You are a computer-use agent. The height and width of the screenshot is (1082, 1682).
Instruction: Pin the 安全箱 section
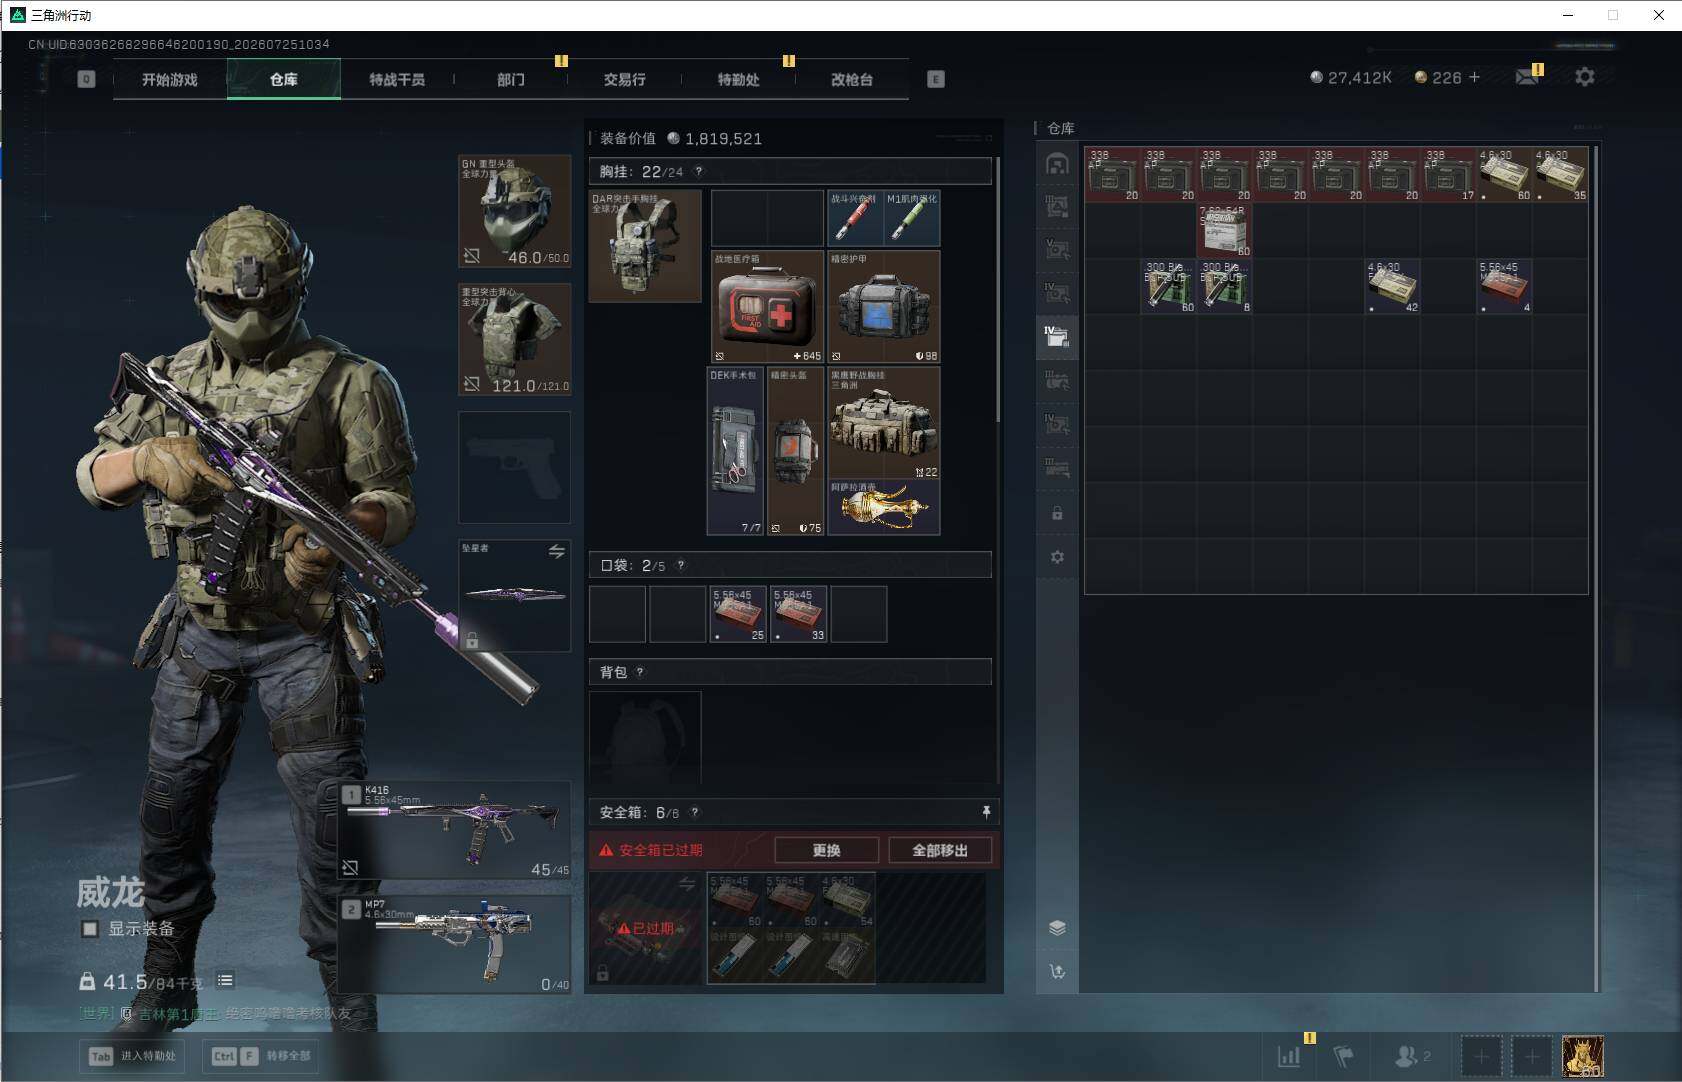coord(986,812)
